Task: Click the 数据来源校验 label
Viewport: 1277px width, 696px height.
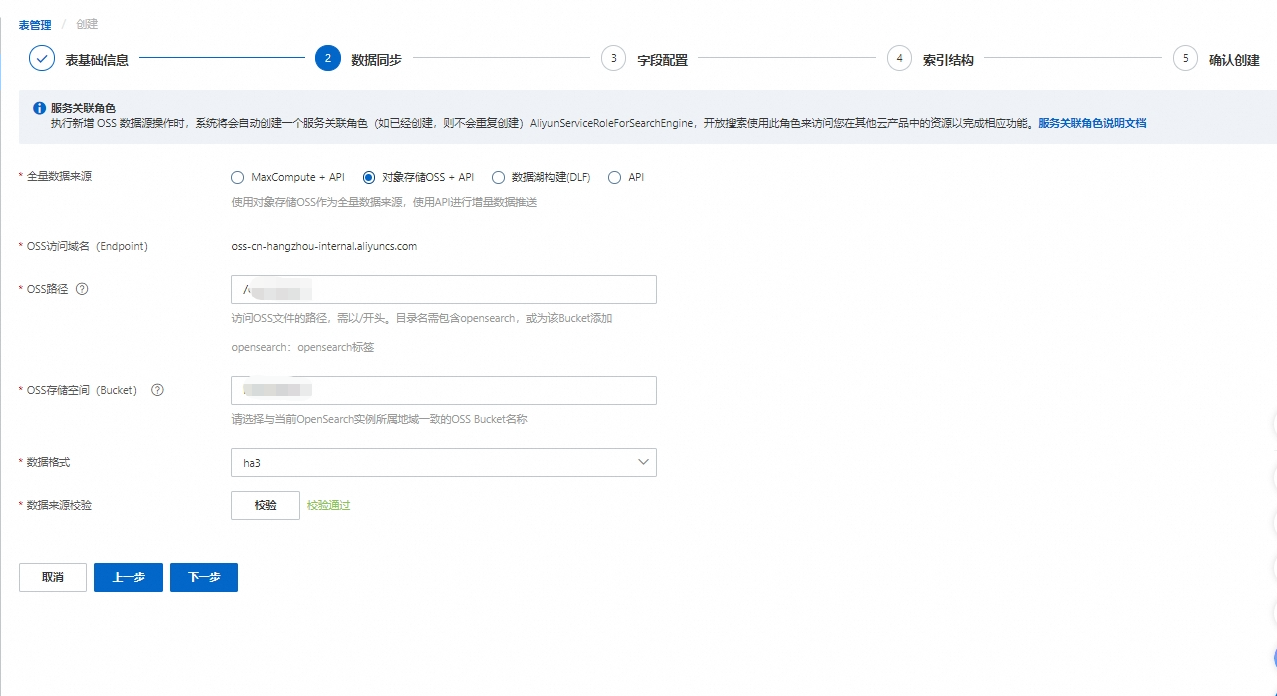Action: click(59, 505)
